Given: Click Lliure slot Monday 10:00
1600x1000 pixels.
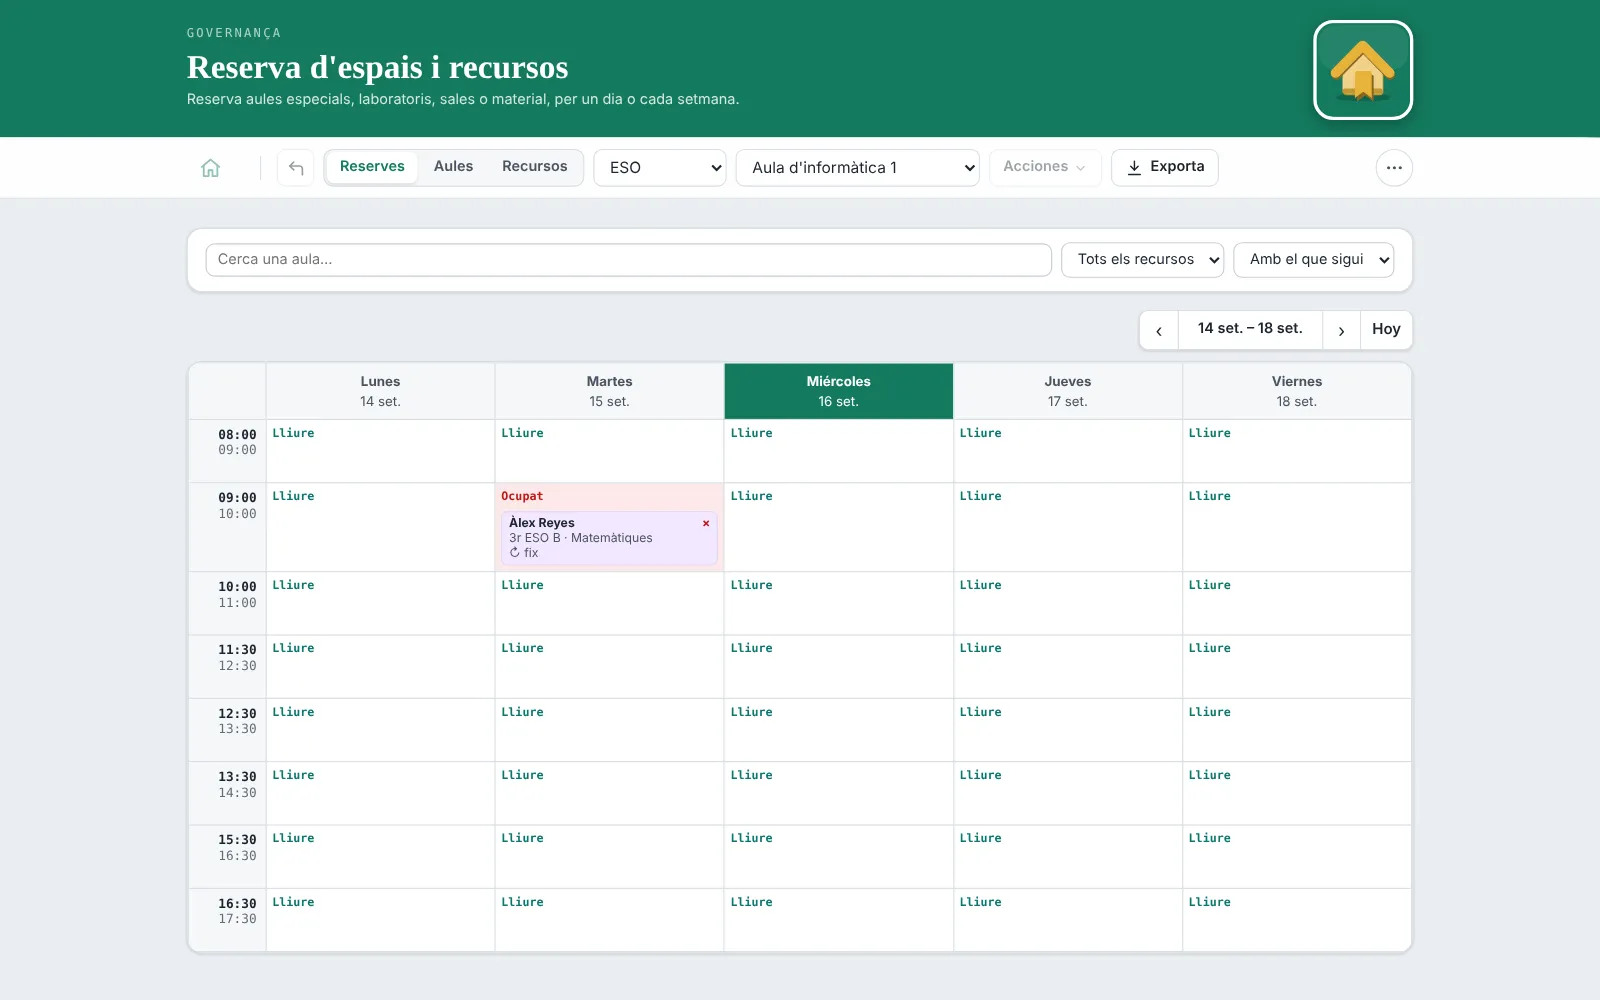Looking at the screenshot, I should click(x=380, y=603).
